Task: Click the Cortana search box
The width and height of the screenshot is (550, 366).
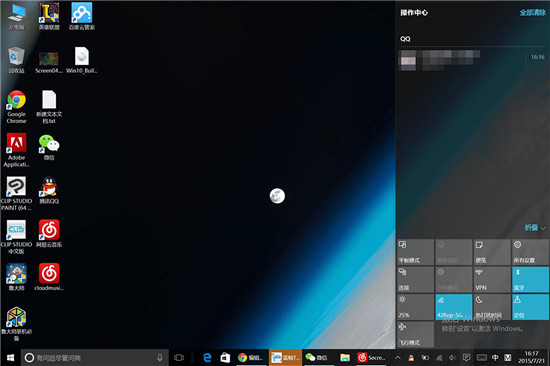Action: tap(94, 358)
